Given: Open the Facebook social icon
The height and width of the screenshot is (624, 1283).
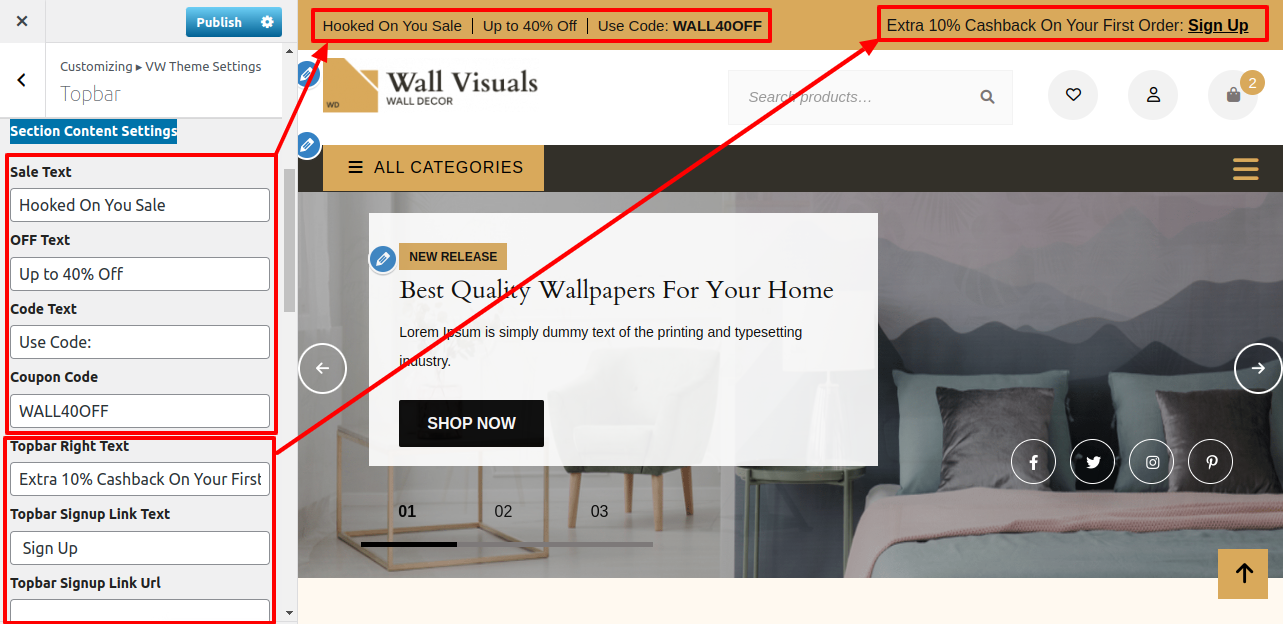Looking at the screenshot, I should [x=1034, y=462].
